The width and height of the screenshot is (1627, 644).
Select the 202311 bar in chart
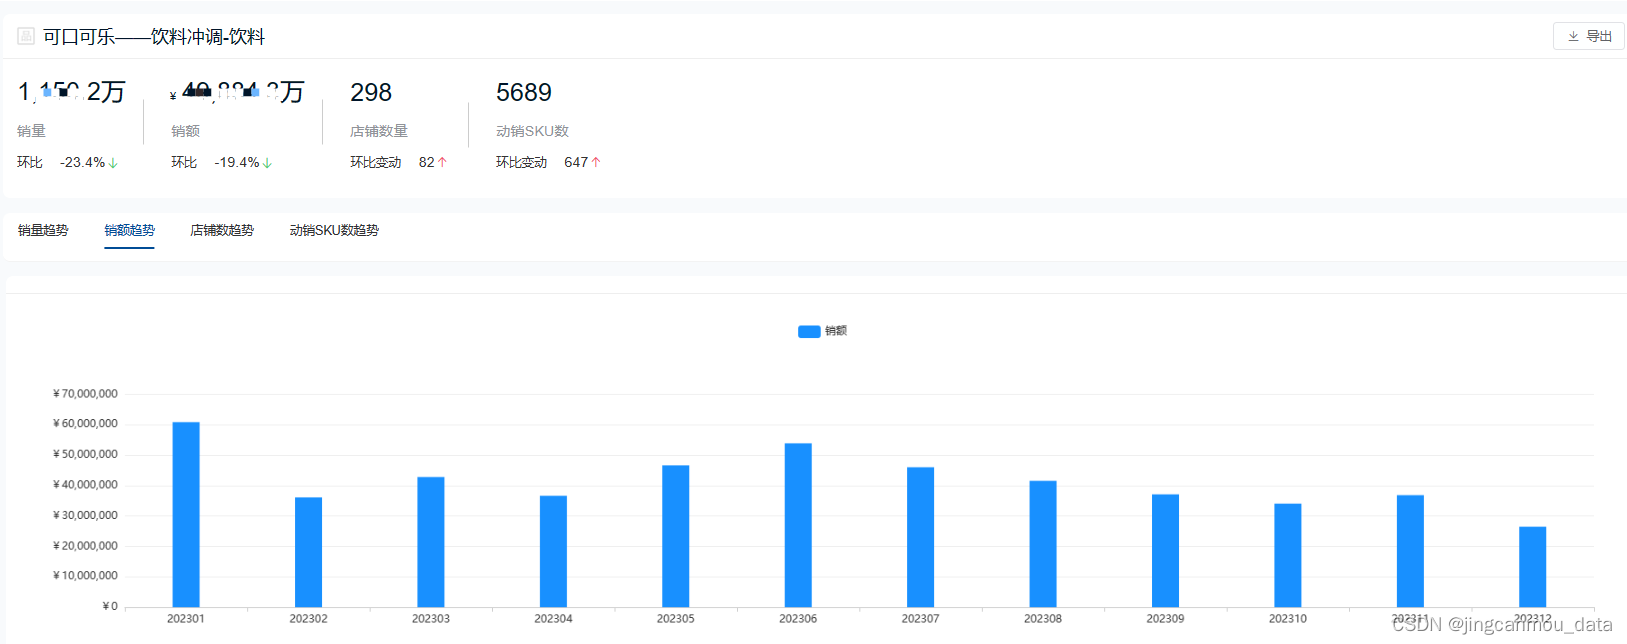(x=1410, y=551)
